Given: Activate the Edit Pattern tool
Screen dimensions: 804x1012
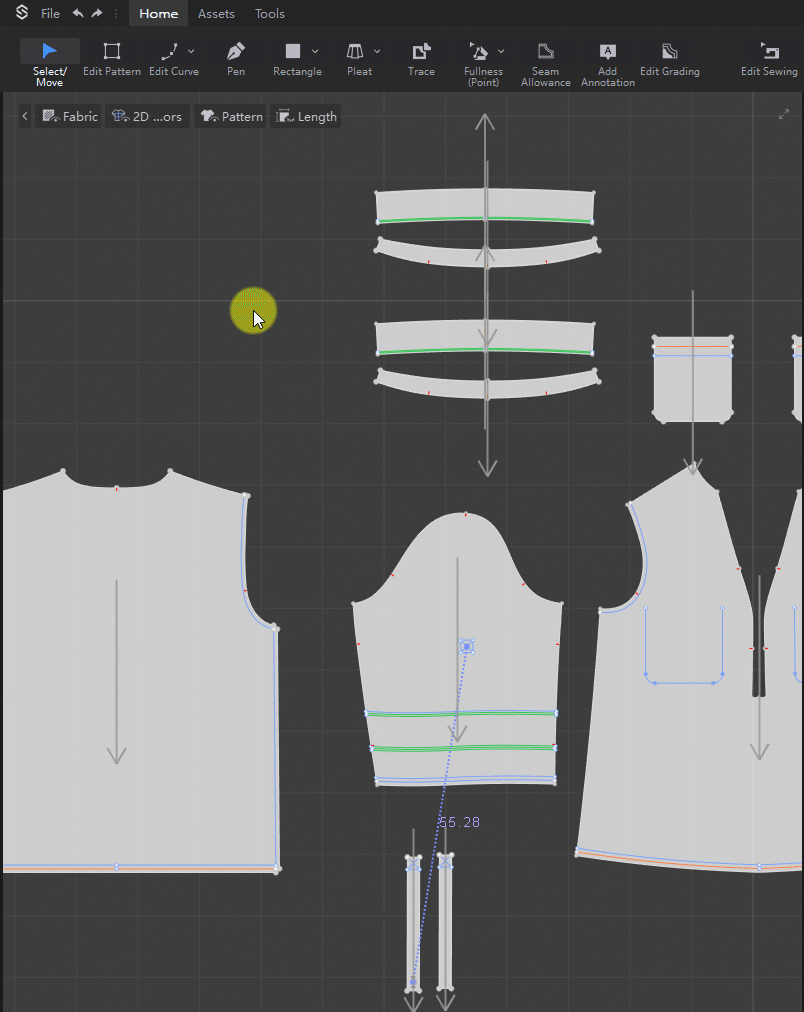Looking at the screenshot, I should coord(112,61).
